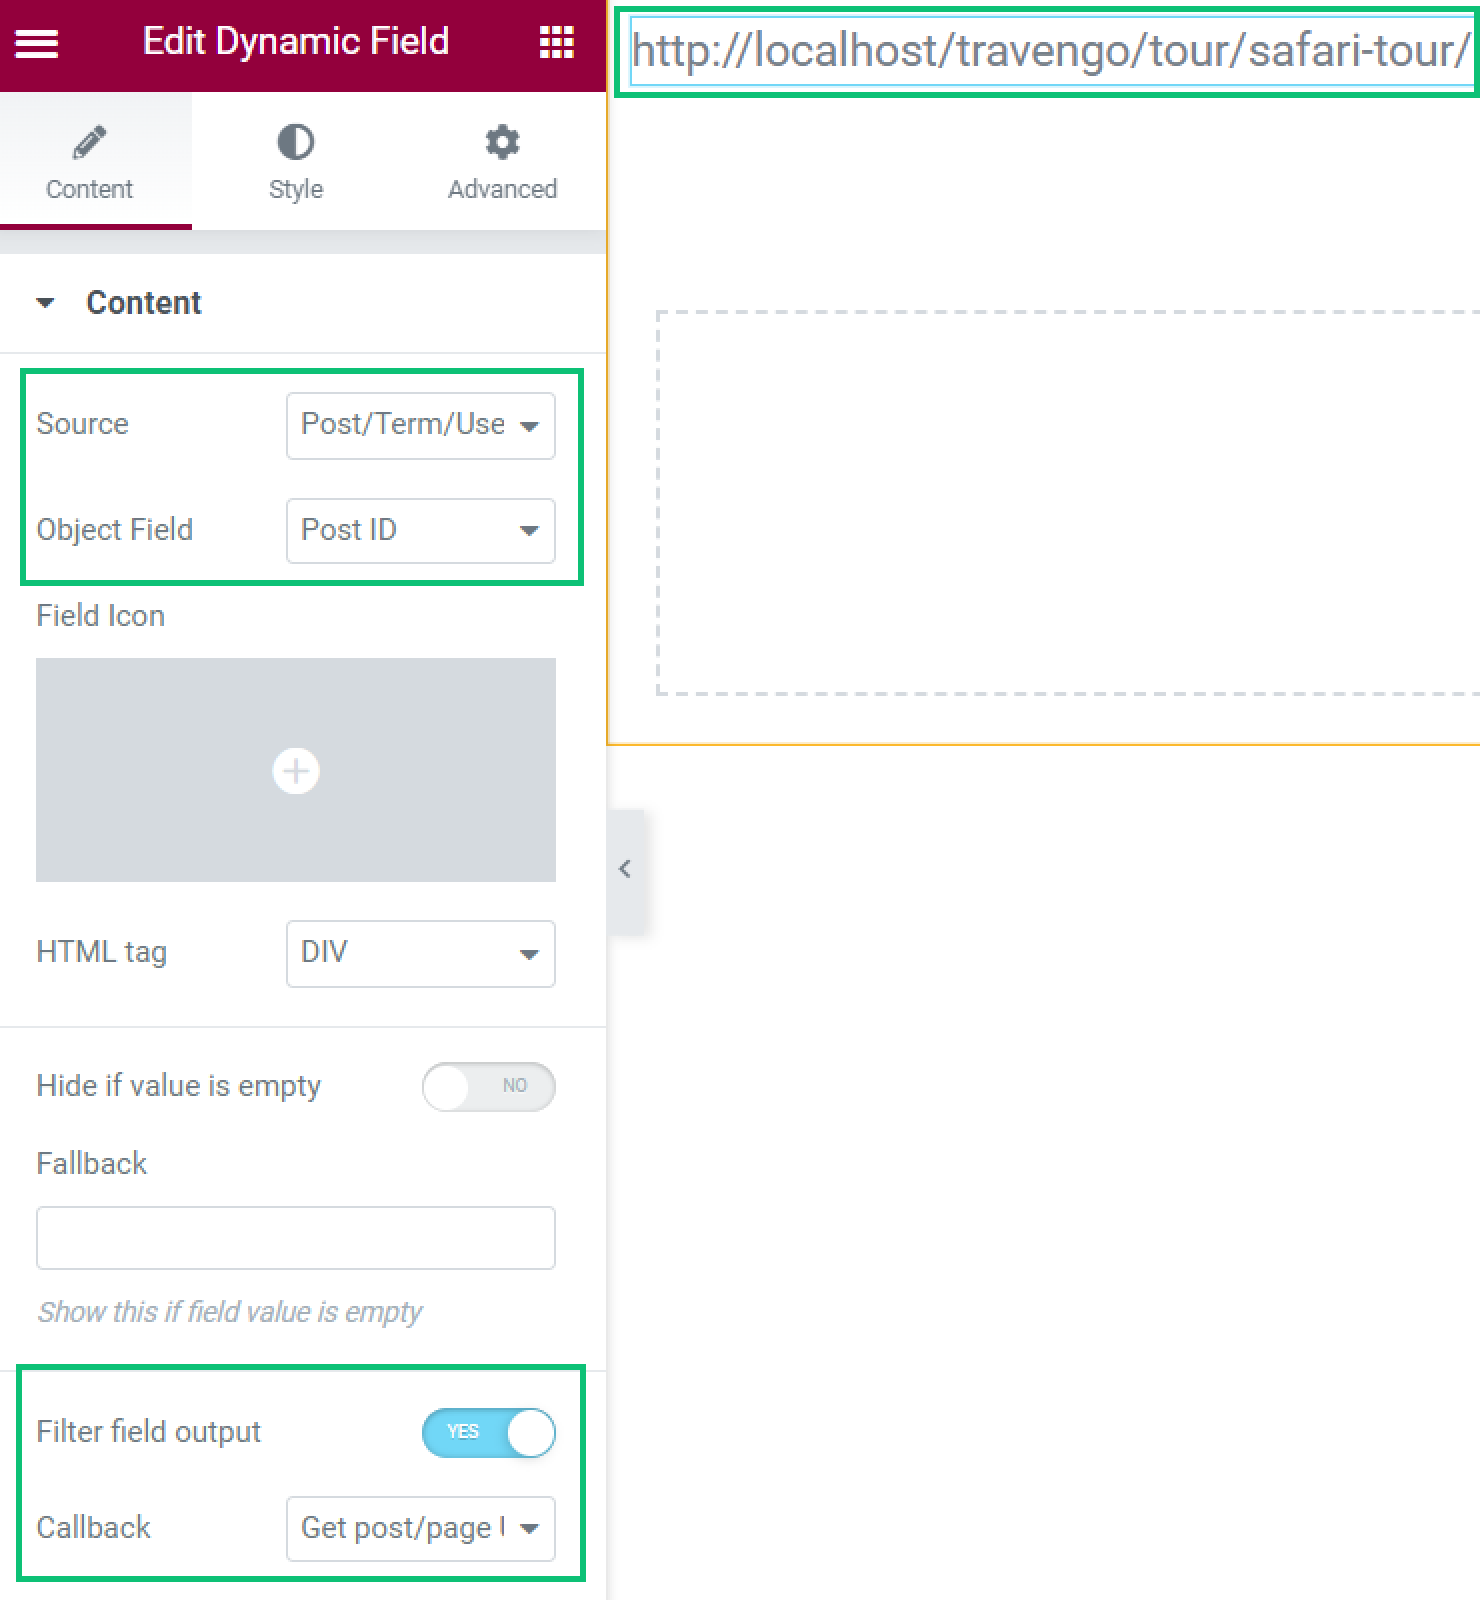
Task: Switch to the Content tab
Action: 90,162
